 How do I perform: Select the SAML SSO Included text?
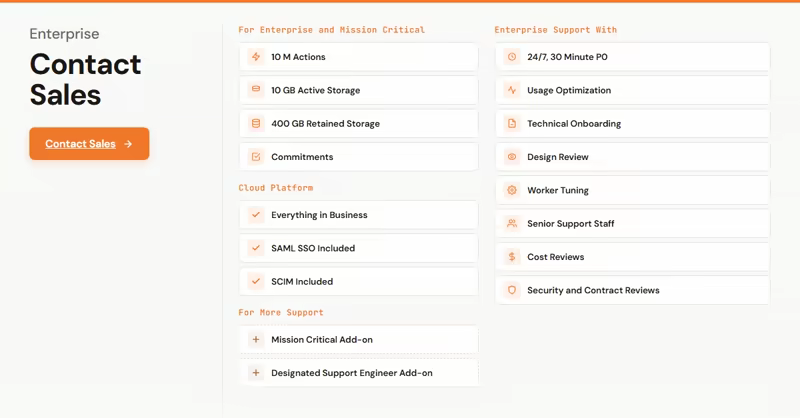tap(313, 248)
